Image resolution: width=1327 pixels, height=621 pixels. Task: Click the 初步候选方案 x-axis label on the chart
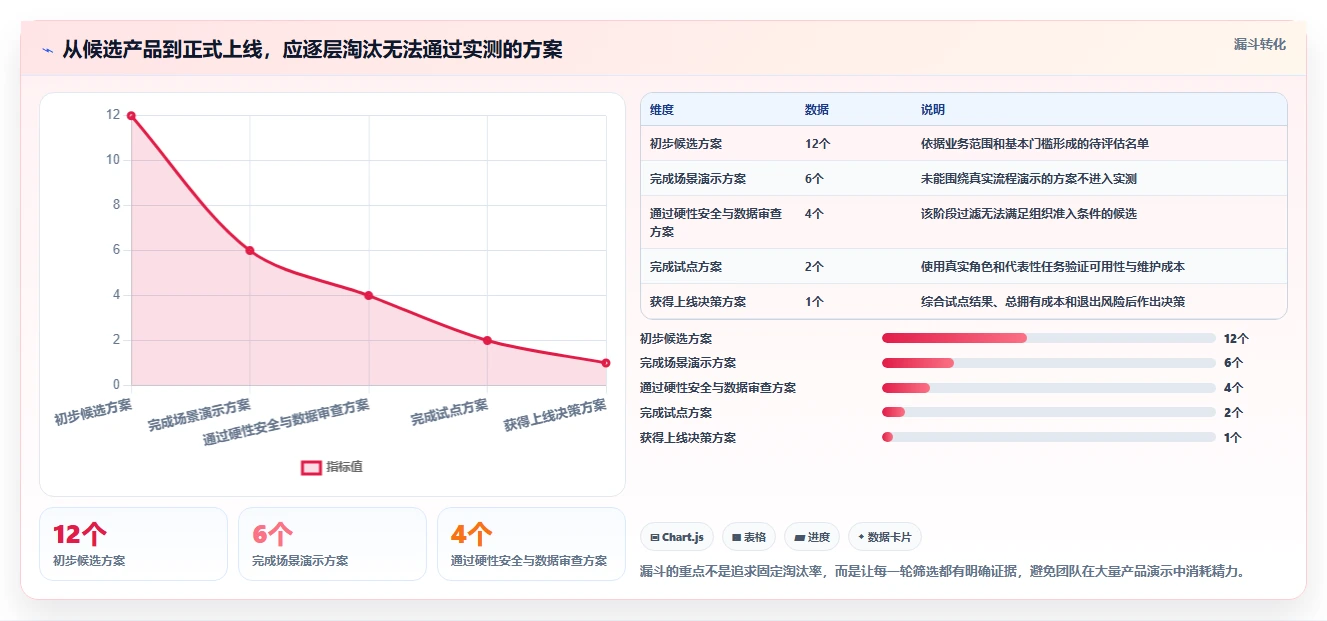tap(93, 412)
